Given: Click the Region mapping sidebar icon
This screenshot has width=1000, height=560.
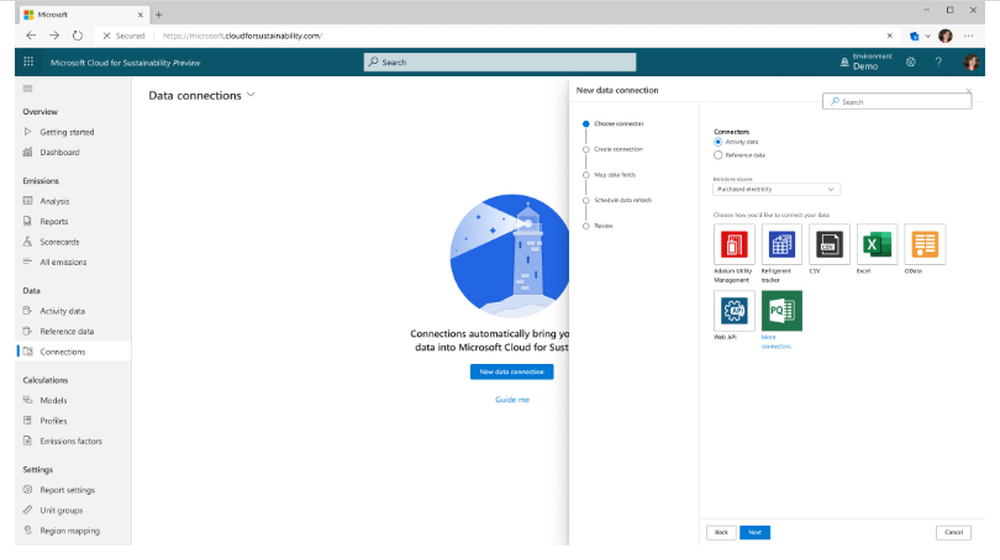Looking at the screenshot, I should 27,530.
